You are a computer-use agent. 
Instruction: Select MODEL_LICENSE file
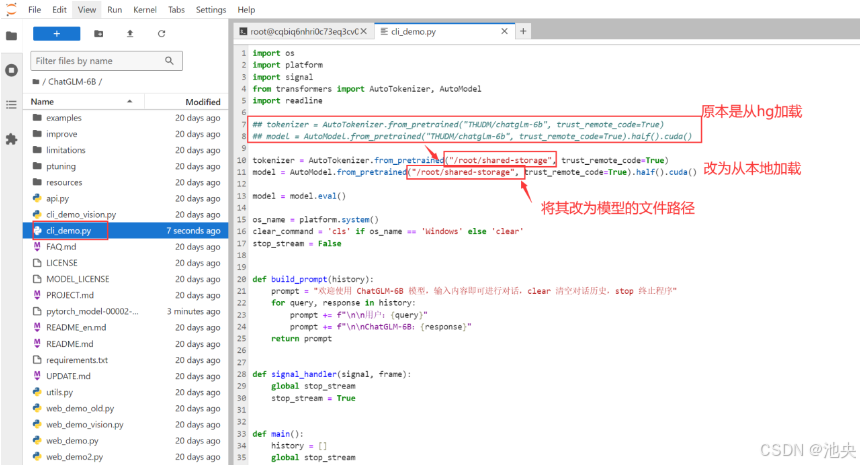[126, 279]
